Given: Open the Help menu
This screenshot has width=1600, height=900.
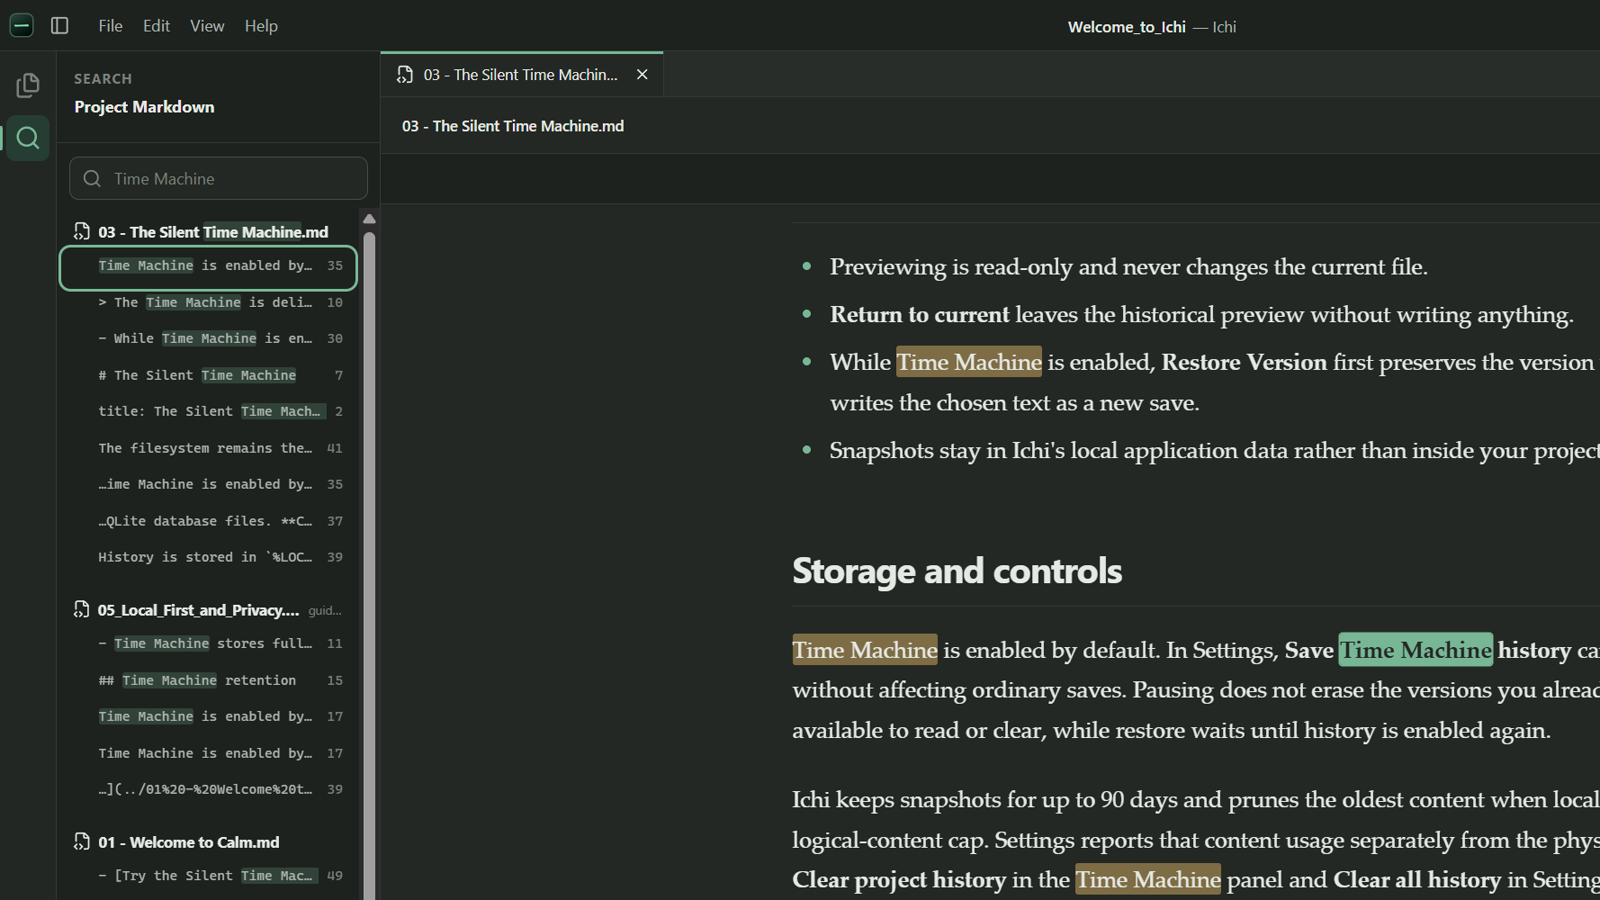Looking at the screenshot, I should point(261,26).
